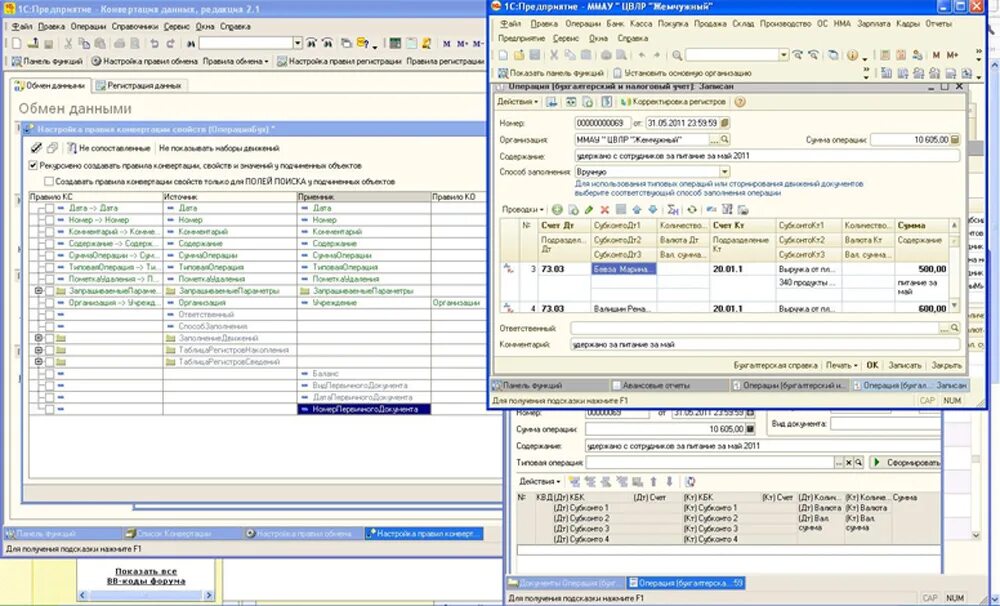This screenshot has height=606, width=1000.
Task: Click the calendar icon beside date 31.05.2011
Action: tap(724, 122)
